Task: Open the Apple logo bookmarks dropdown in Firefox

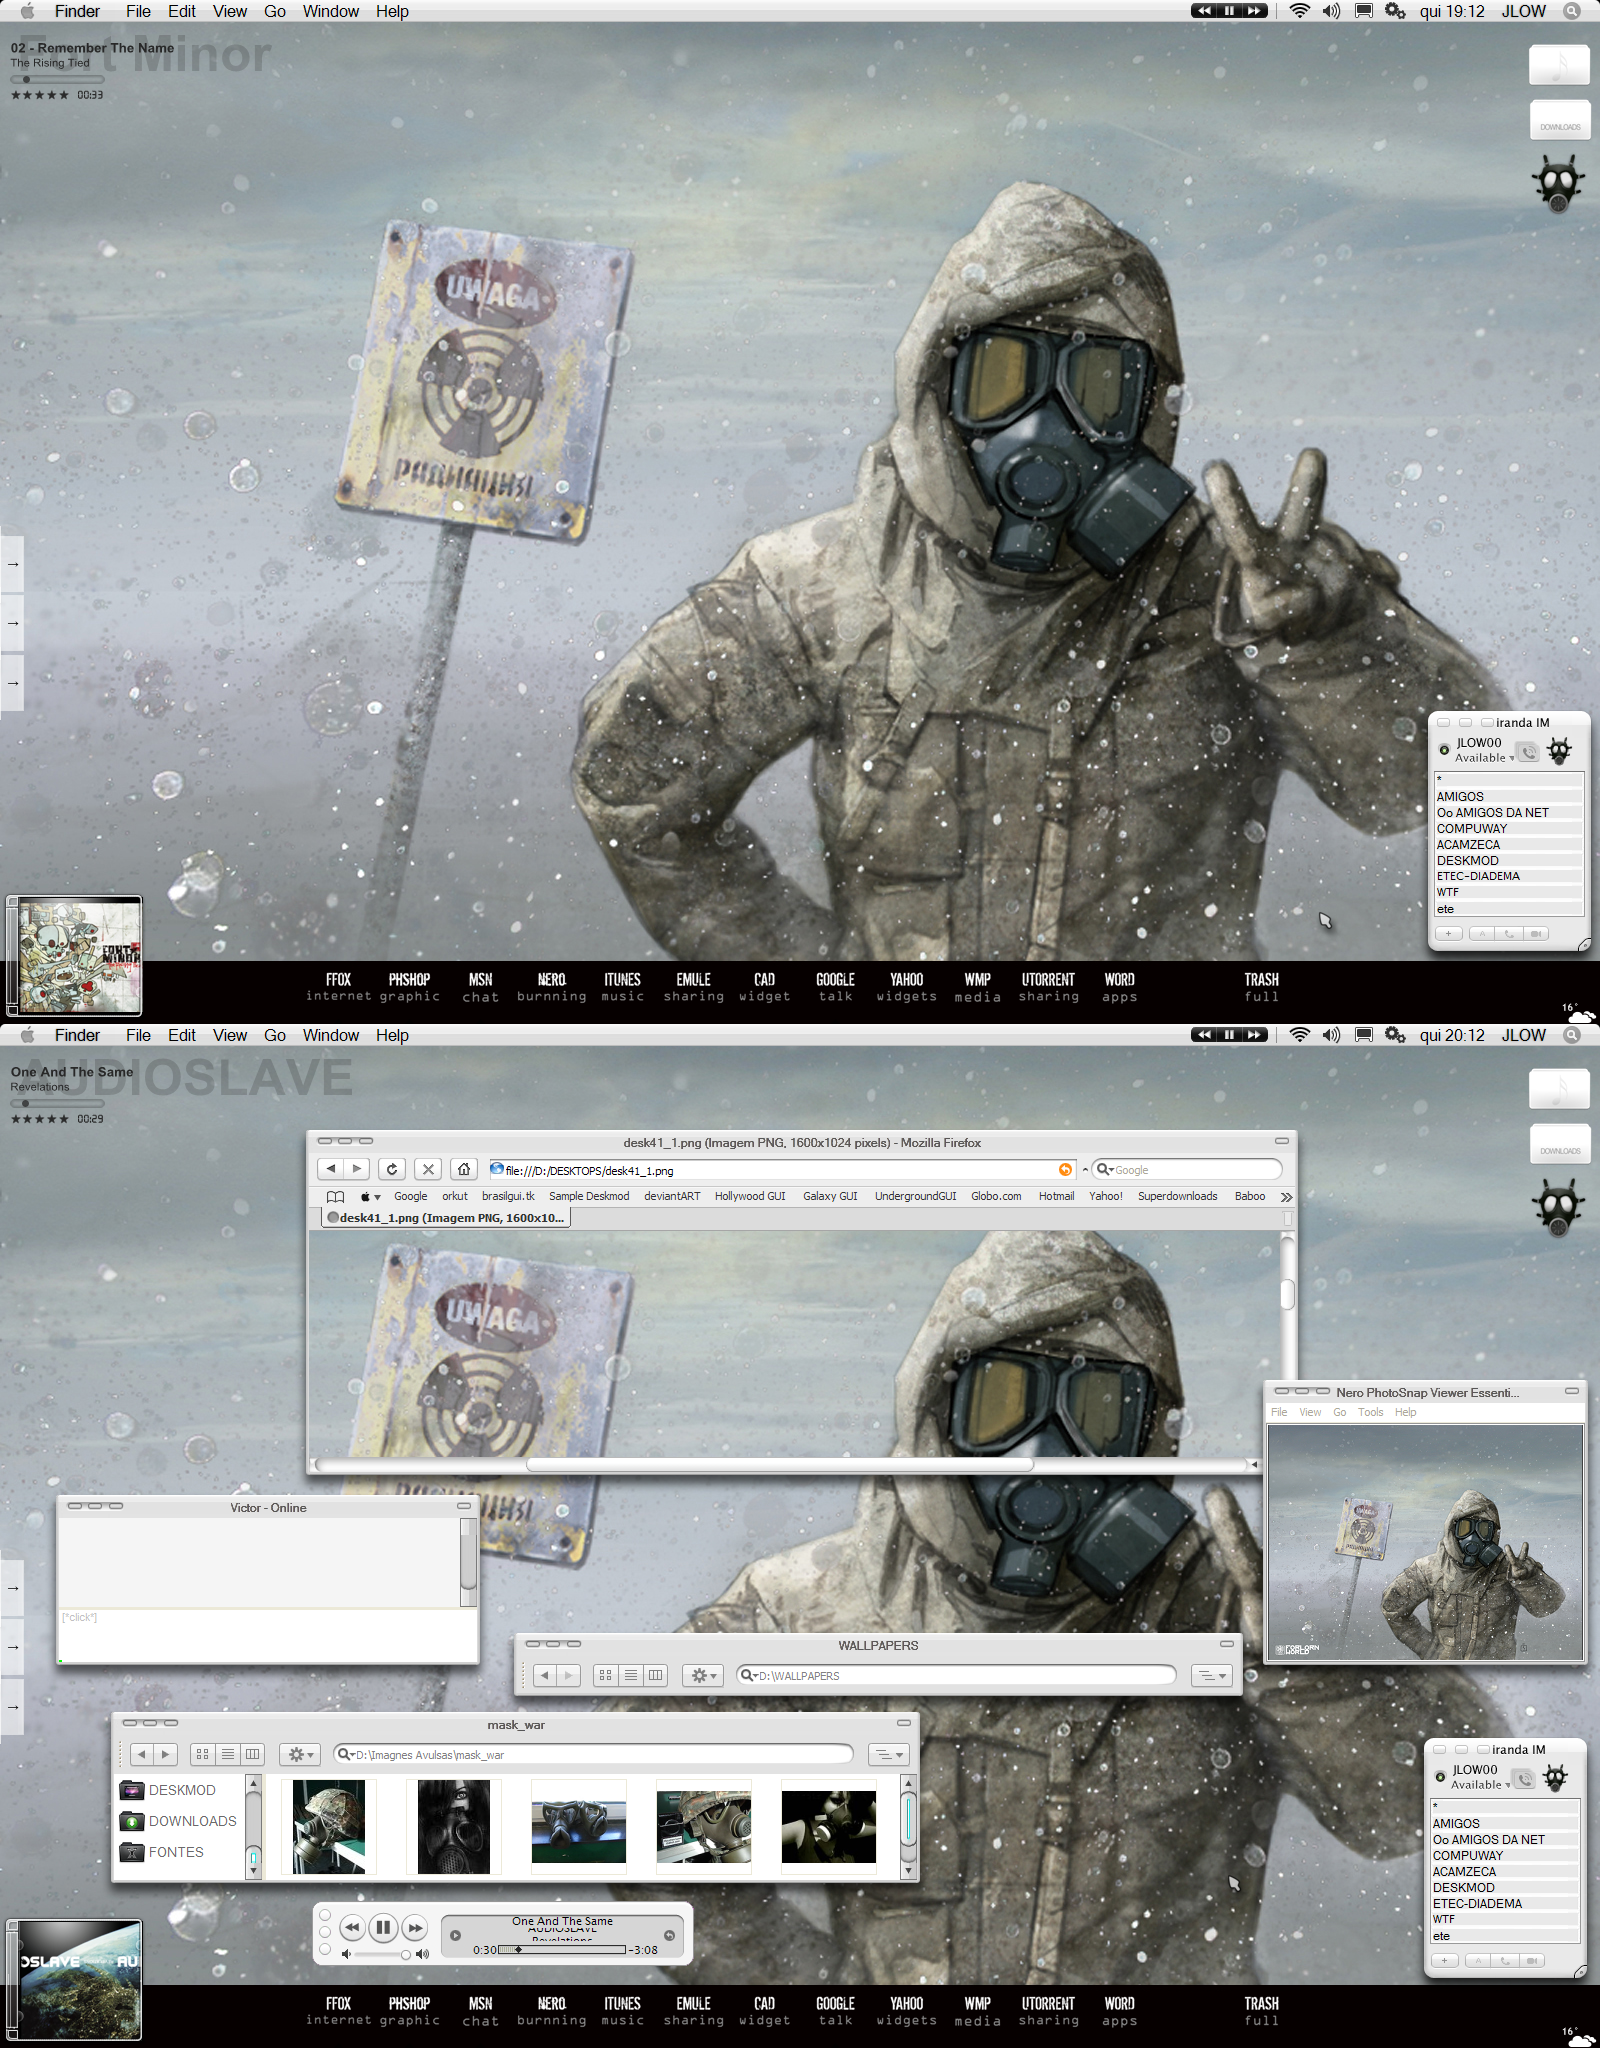Action: (370, 1196)
